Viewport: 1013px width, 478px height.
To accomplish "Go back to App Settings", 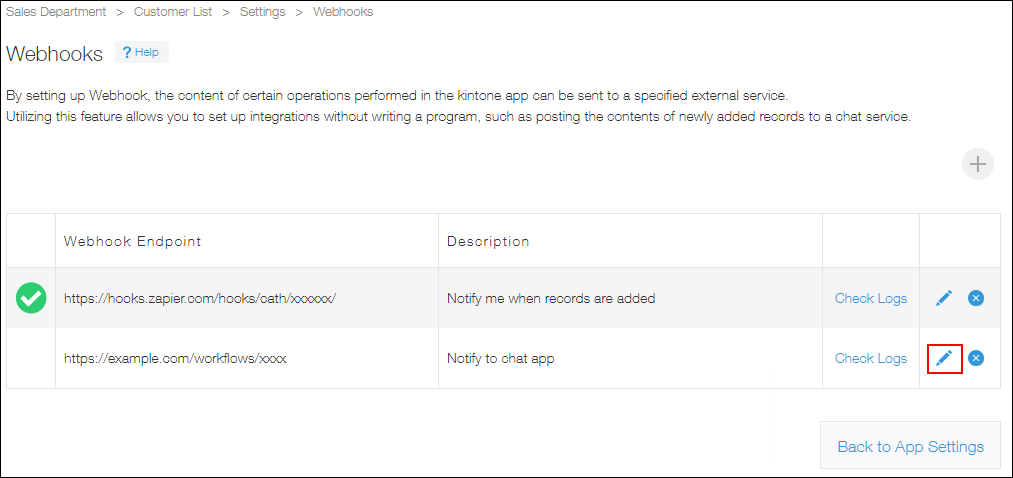I will pyautogui.click(x=910, y=446).
